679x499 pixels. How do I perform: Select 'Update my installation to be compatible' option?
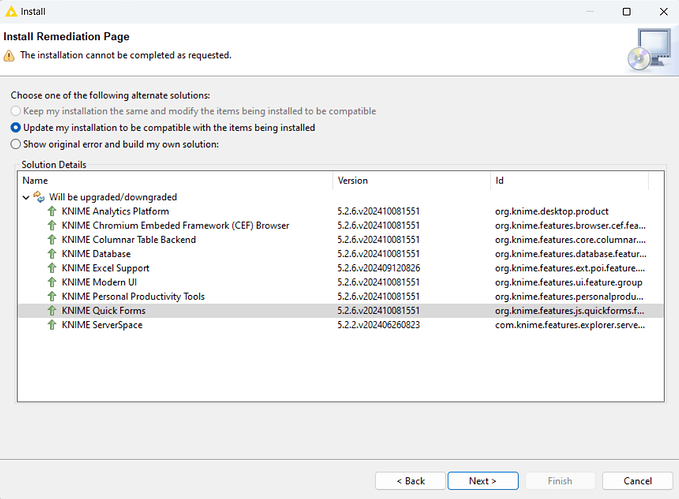16,128
